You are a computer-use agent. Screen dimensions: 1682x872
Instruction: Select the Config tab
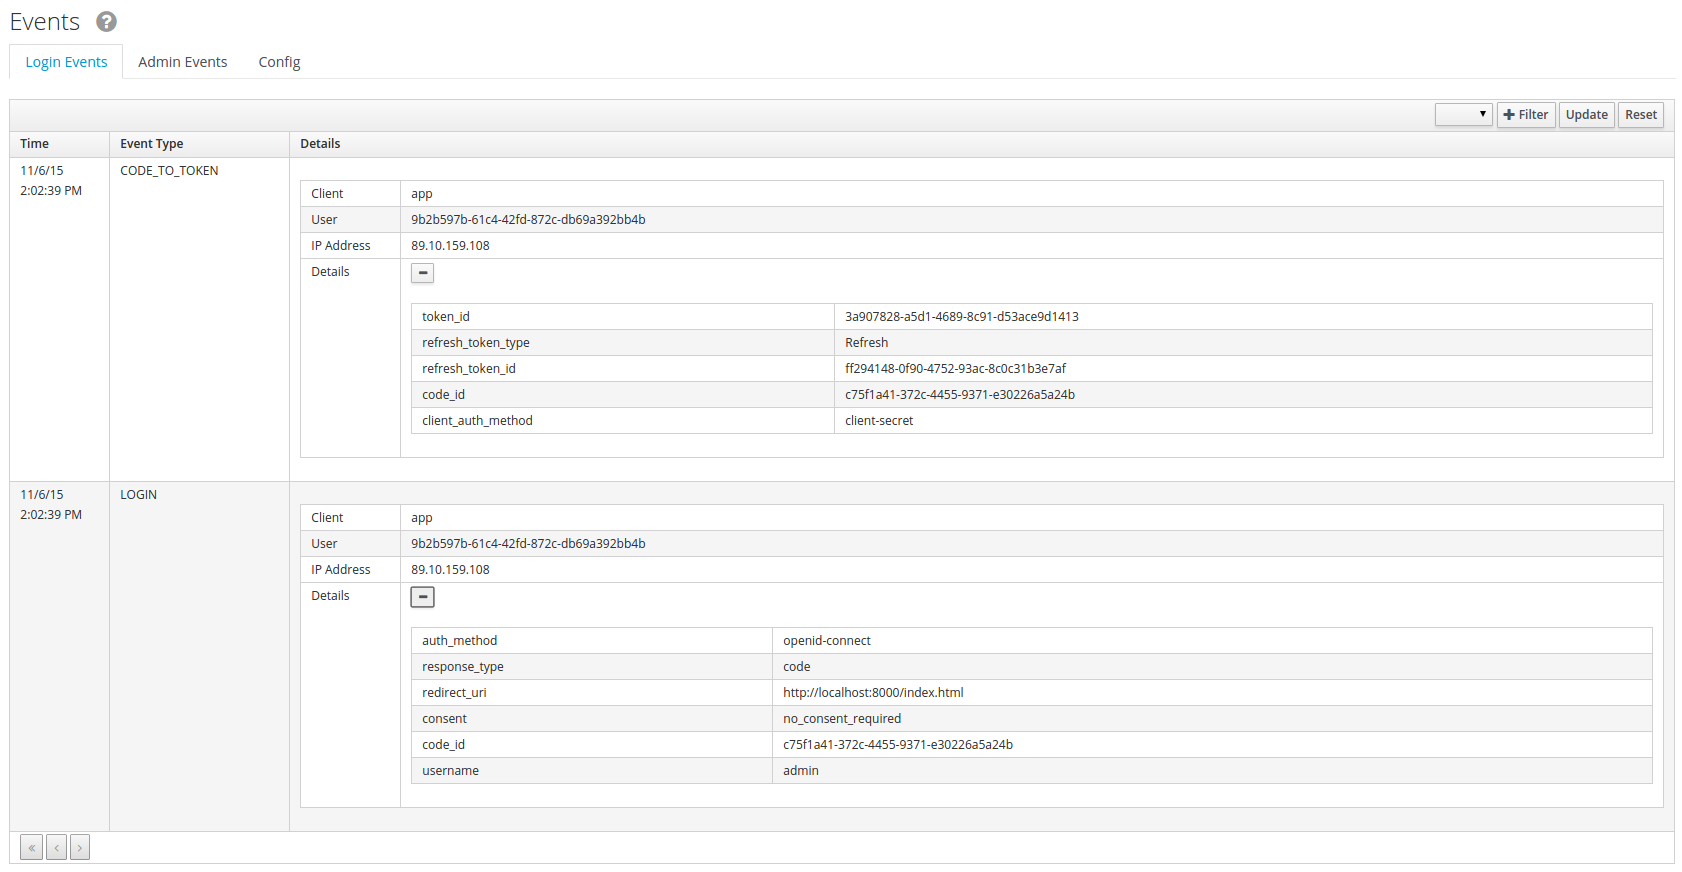tap(279, 62)
